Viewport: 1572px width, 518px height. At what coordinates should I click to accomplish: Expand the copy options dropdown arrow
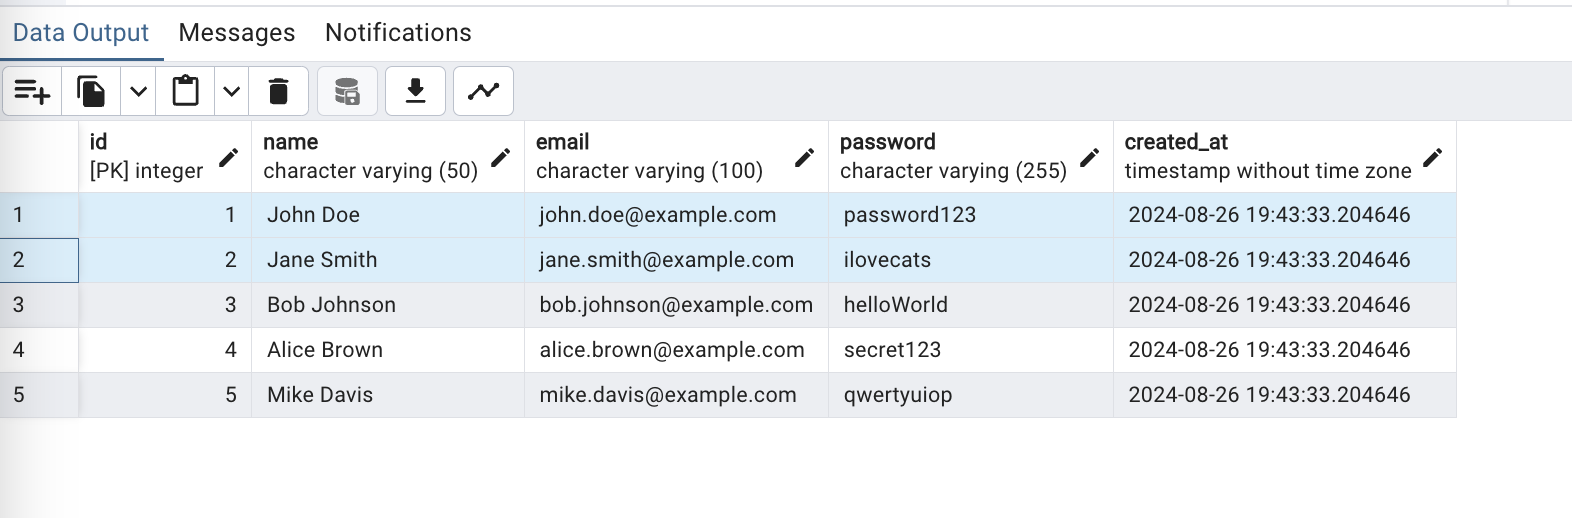138,92
